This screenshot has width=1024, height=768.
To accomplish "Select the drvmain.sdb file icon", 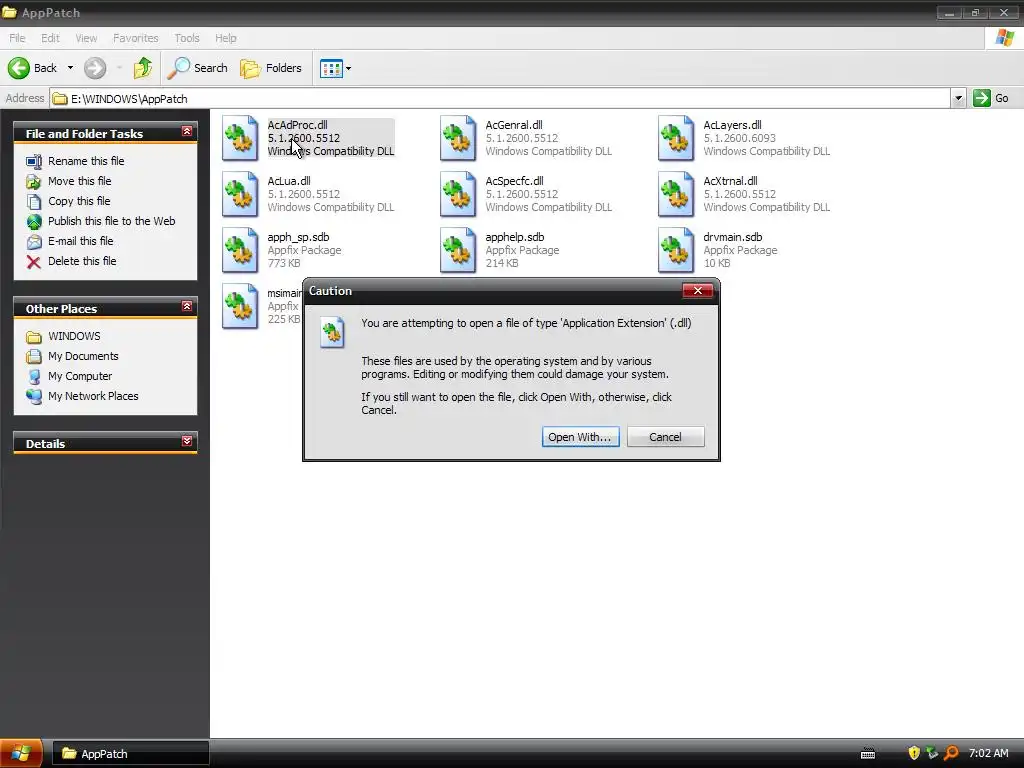I will point(676,250).
